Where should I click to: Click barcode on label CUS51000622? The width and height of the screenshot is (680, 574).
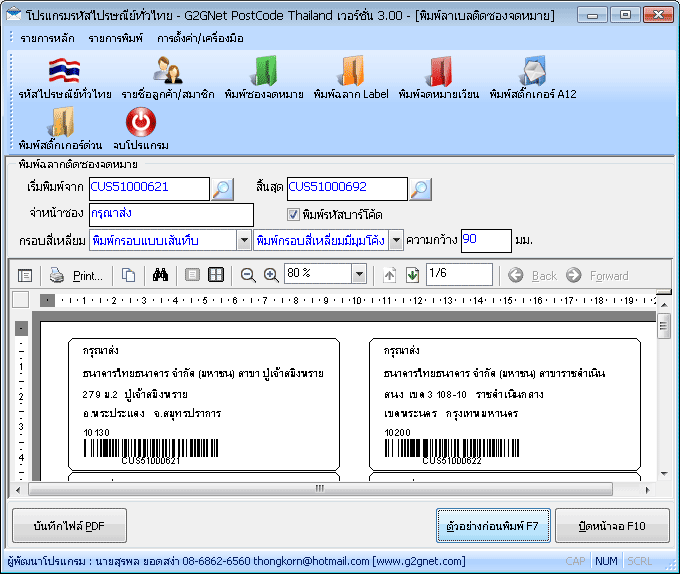click(452, 448)
